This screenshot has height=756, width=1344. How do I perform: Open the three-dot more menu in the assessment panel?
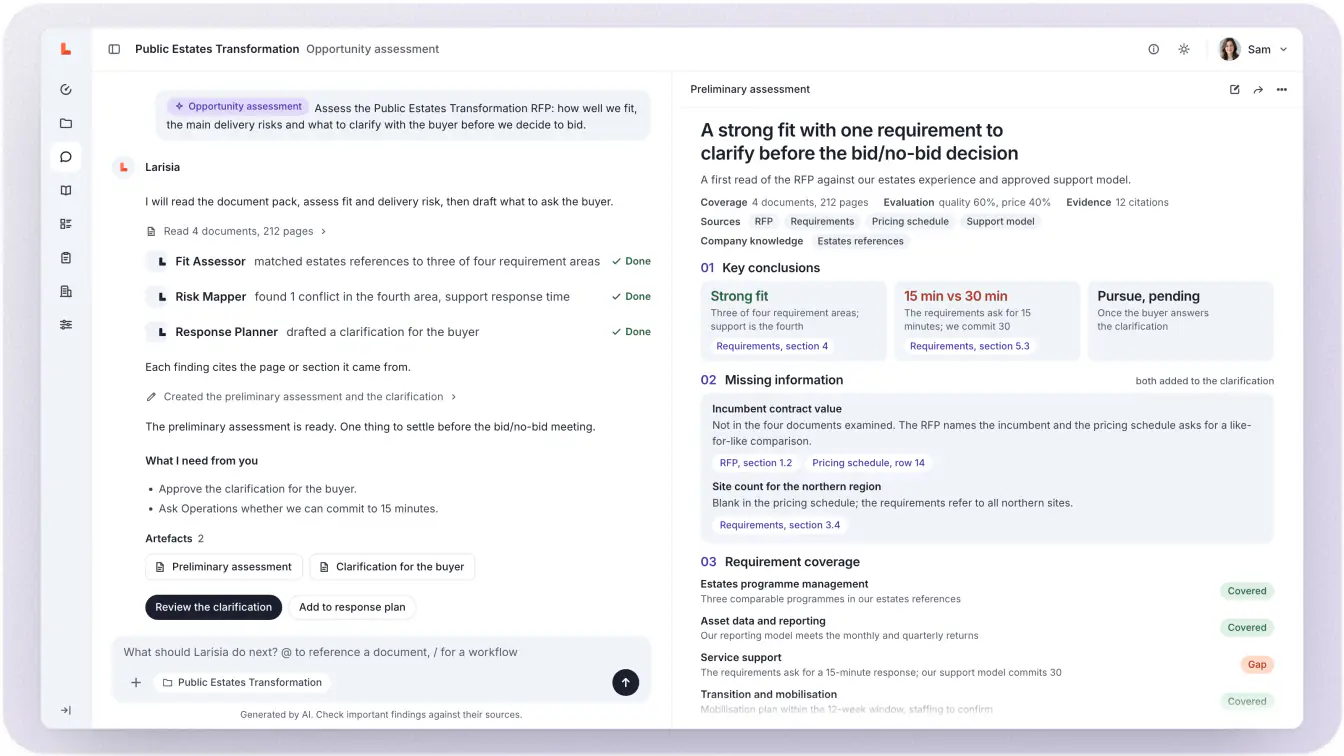pos(1282,90)
